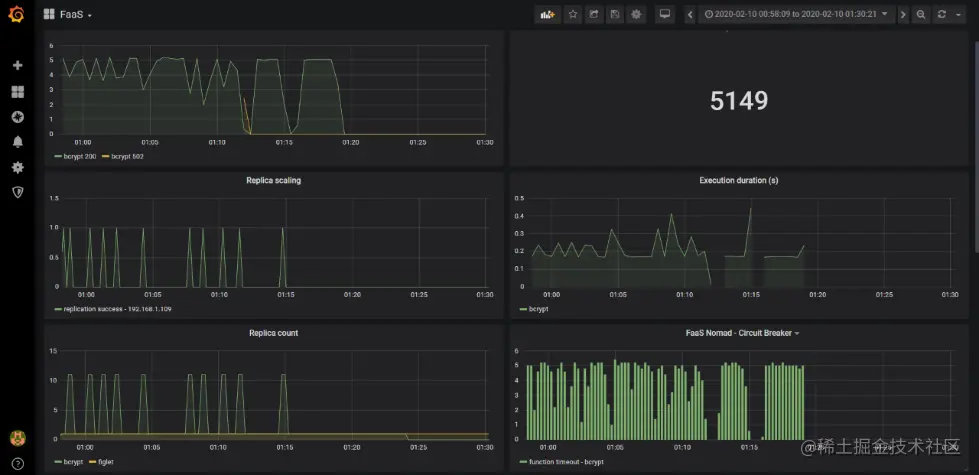Shift time range backward with left arrow
979x475 pixels.
pyautogui.click(x=690, y=14)
